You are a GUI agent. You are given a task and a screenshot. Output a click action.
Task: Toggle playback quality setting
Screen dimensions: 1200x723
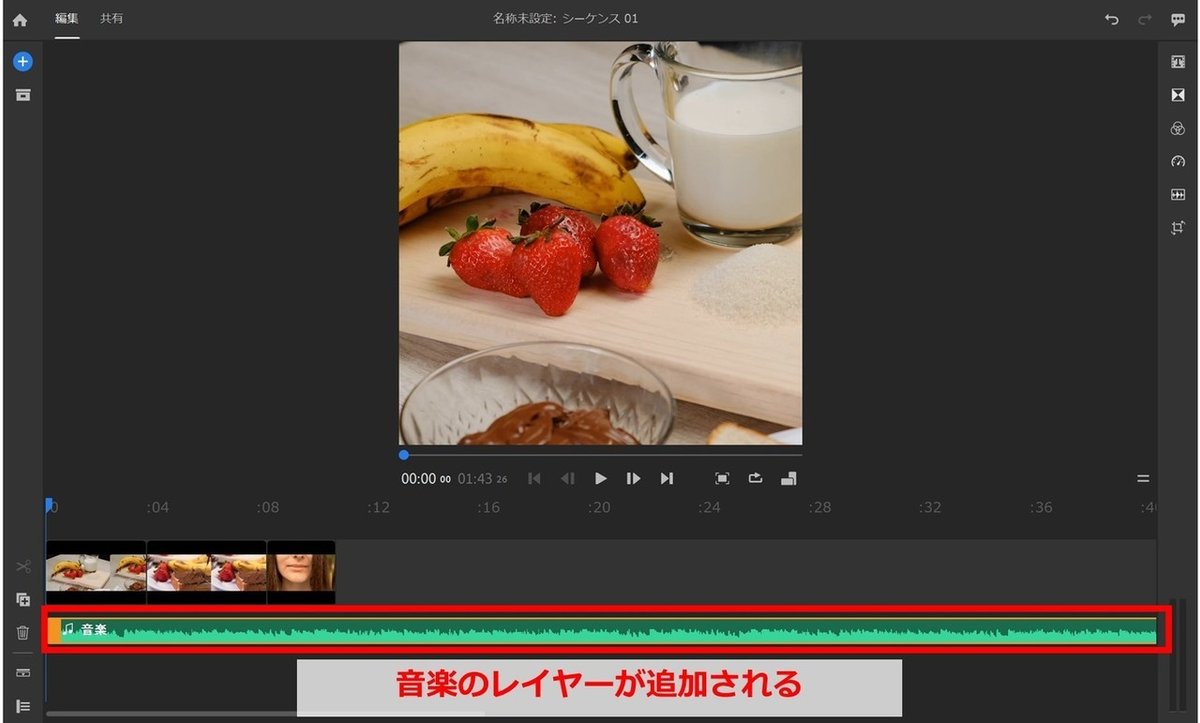point(789,478)
